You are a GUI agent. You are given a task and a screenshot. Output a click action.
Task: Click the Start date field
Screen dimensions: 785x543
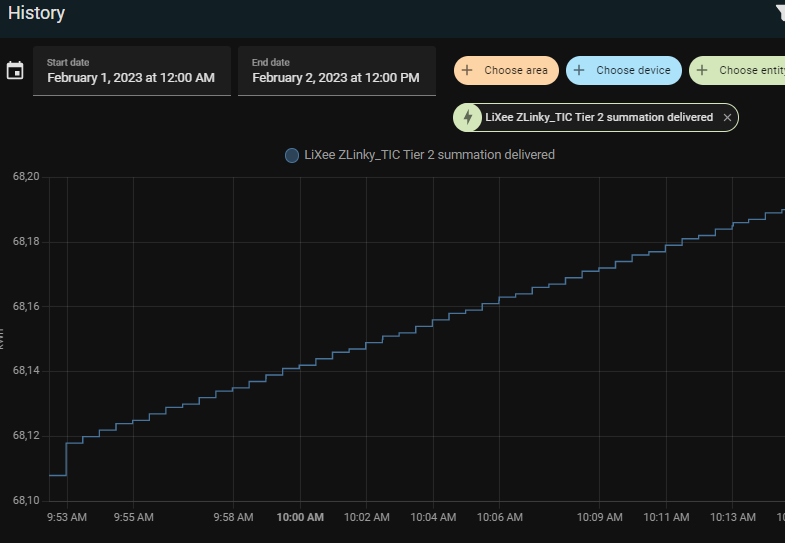(132, 71)
